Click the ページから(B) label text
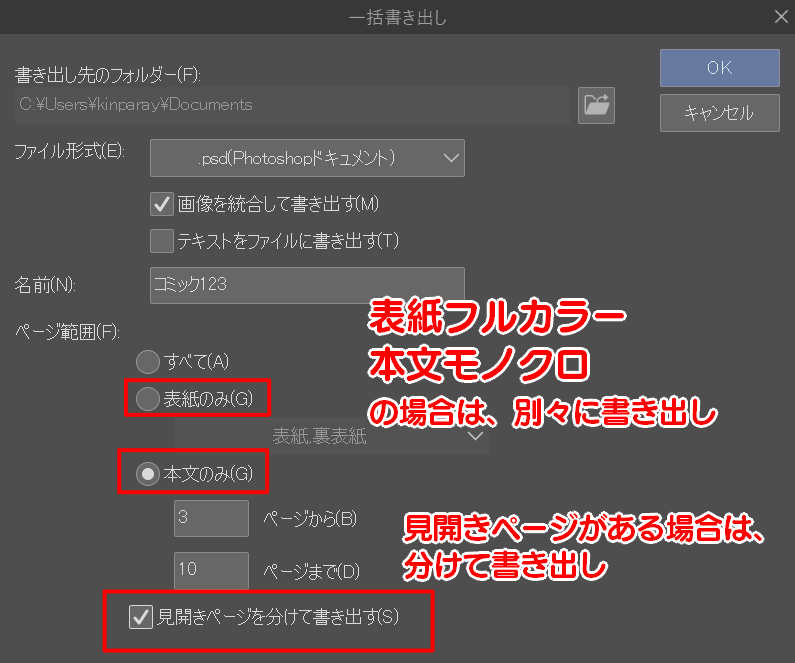 pos(310,519)
